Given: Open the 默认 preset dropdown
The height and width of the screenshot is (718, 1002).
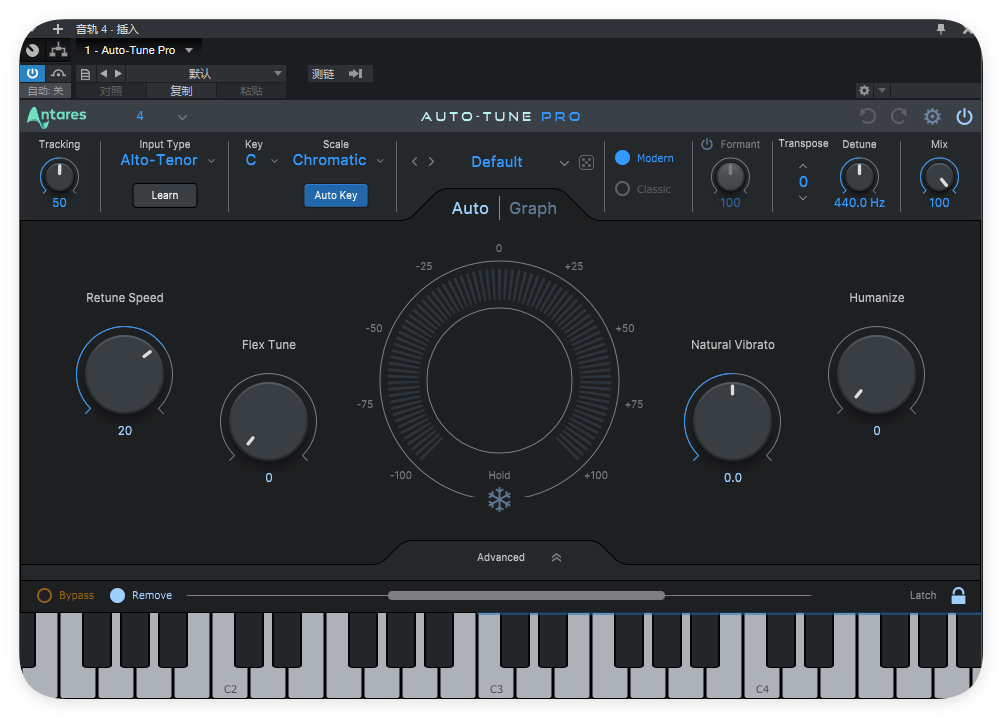Looking at the screenshot, I should (206, 73).
